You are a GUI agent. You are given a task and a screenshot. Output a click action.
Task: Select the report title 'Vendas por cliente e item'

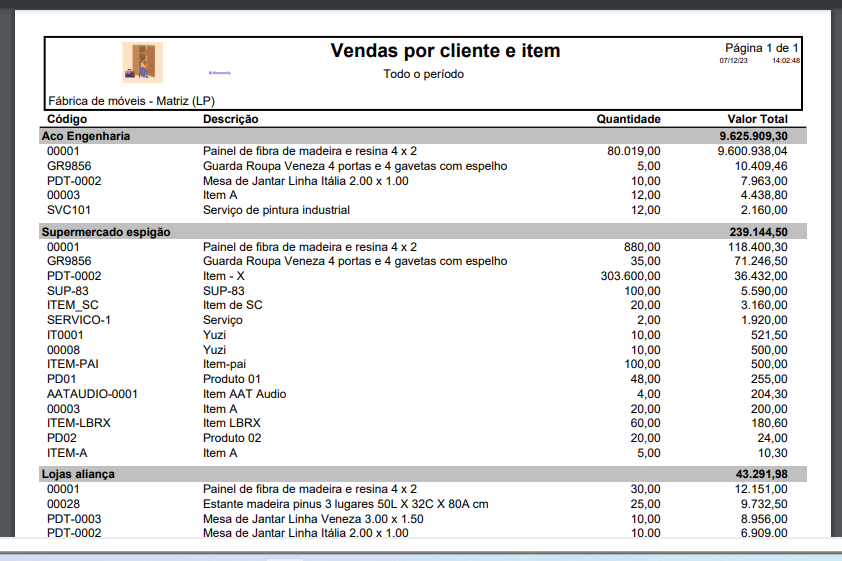pos(445,50)
